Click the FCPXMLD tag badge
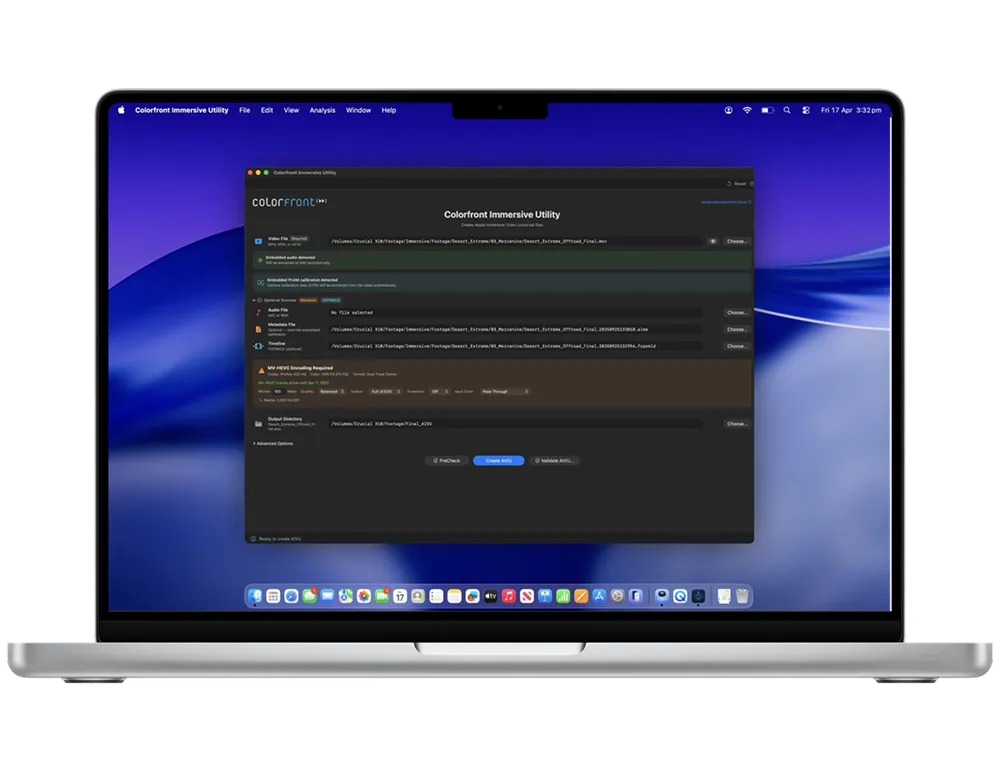Viewport: 1000px width, 770px height. 331,300
